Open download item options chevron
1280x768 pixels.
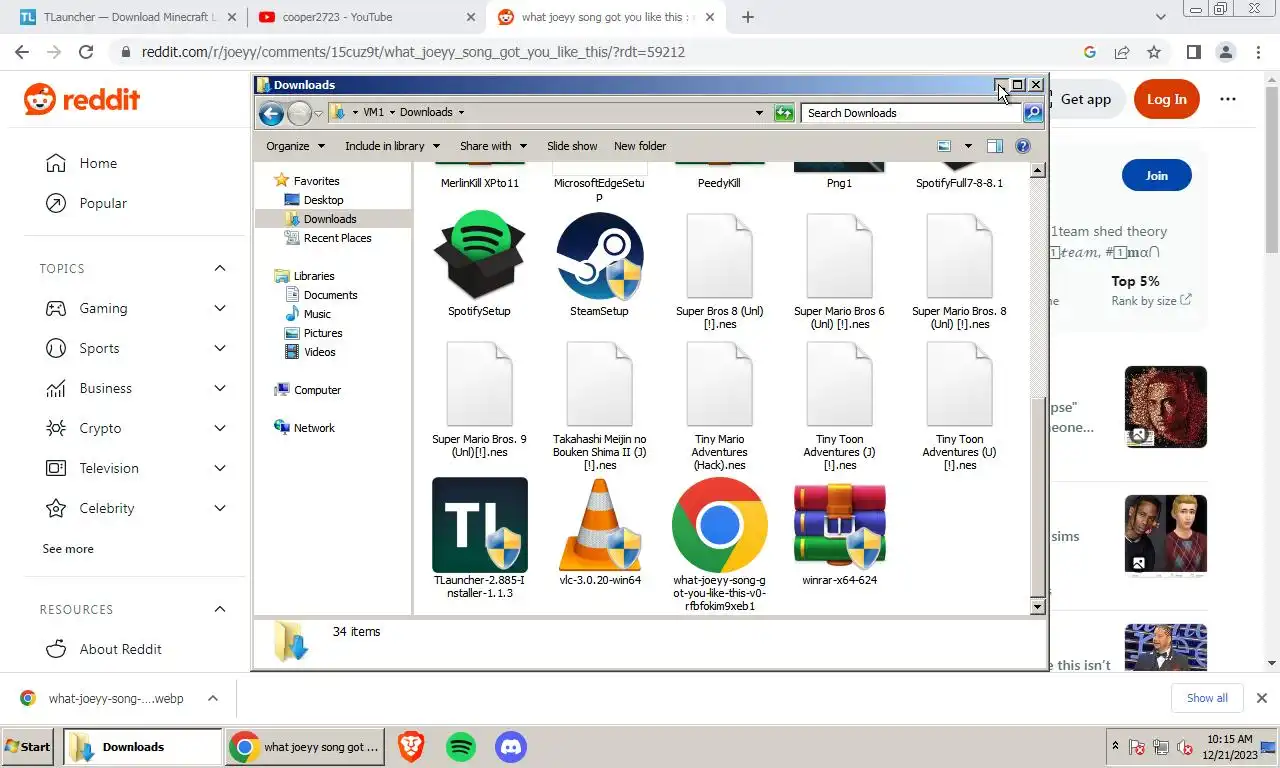212,698
